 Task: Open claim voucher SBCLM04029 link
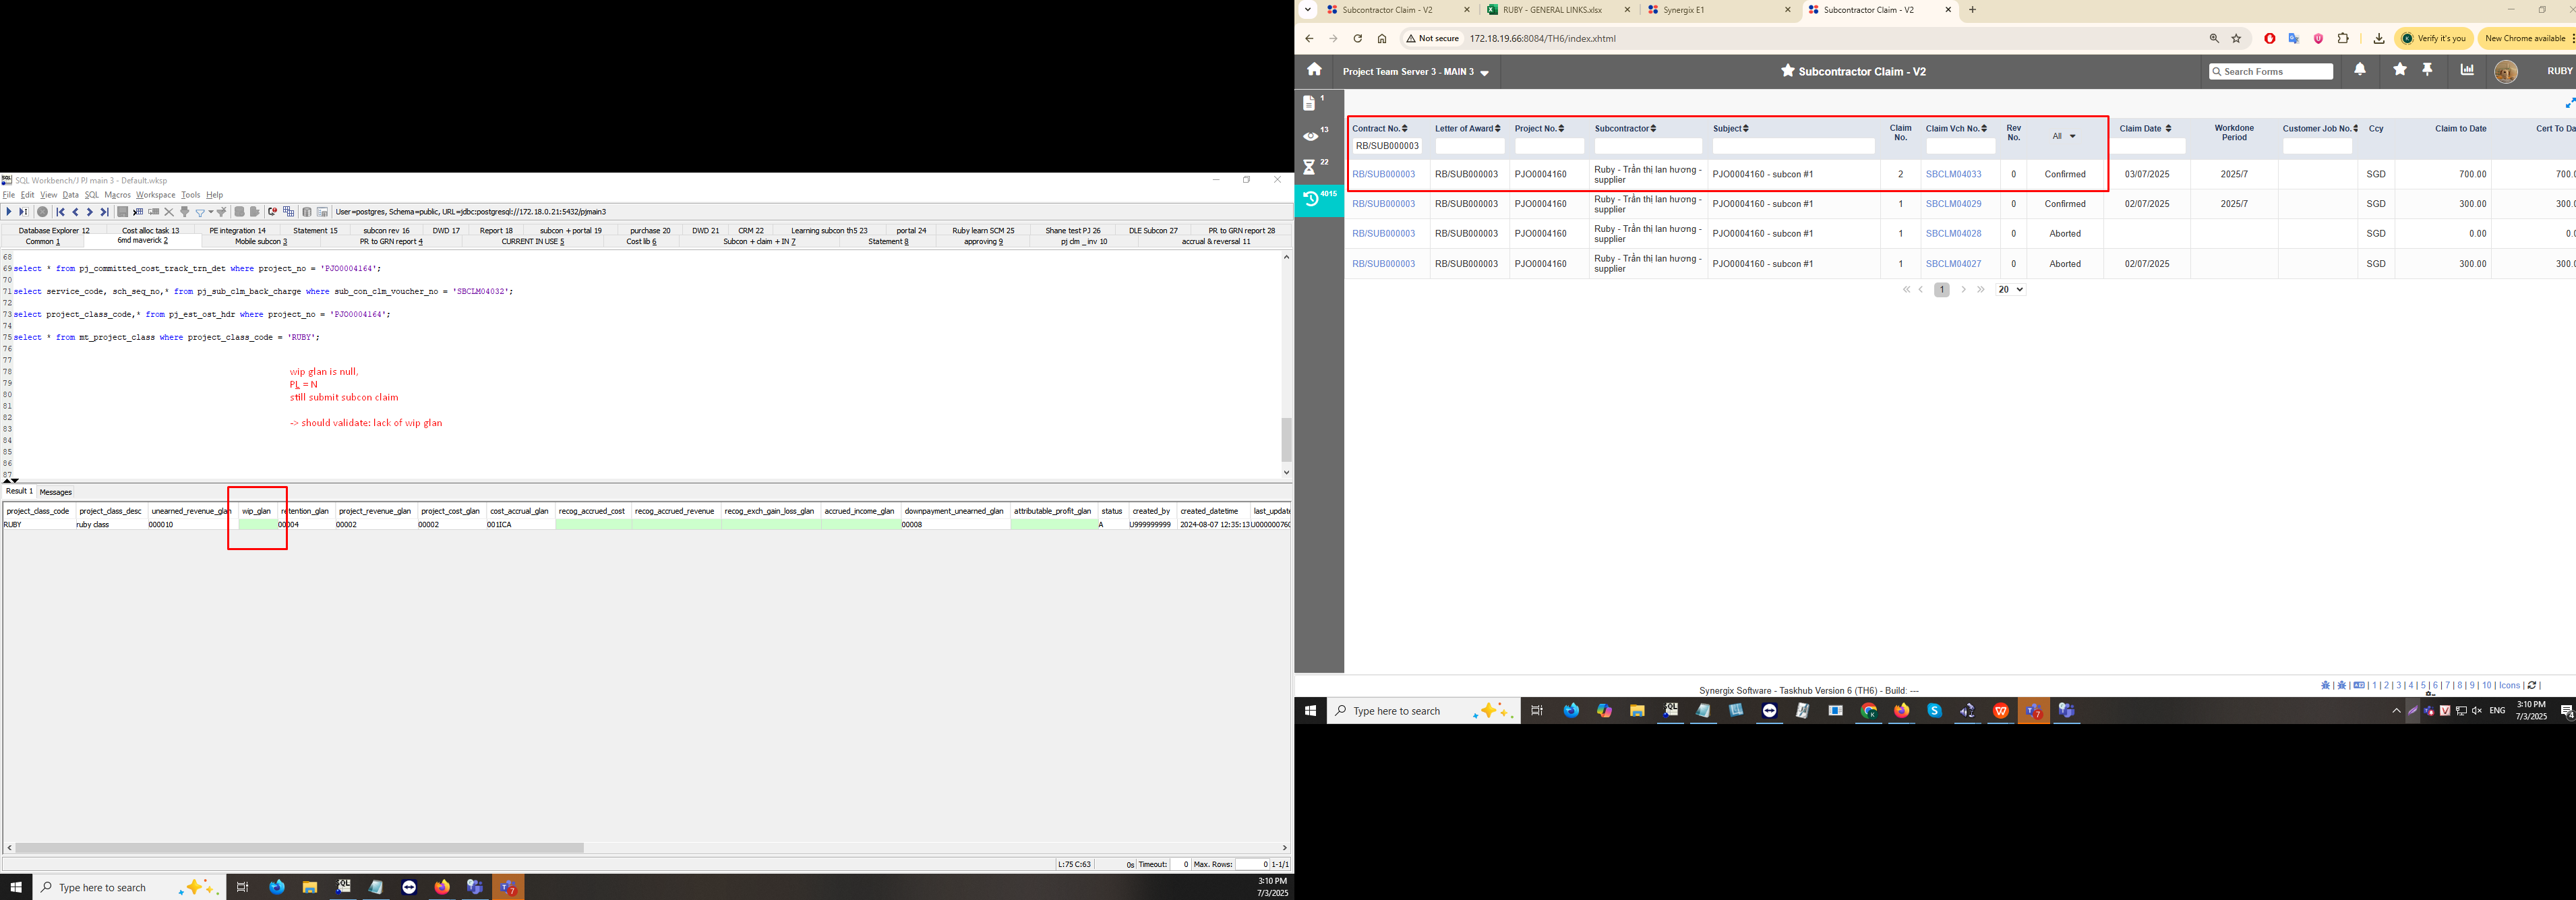(1954, 205)
